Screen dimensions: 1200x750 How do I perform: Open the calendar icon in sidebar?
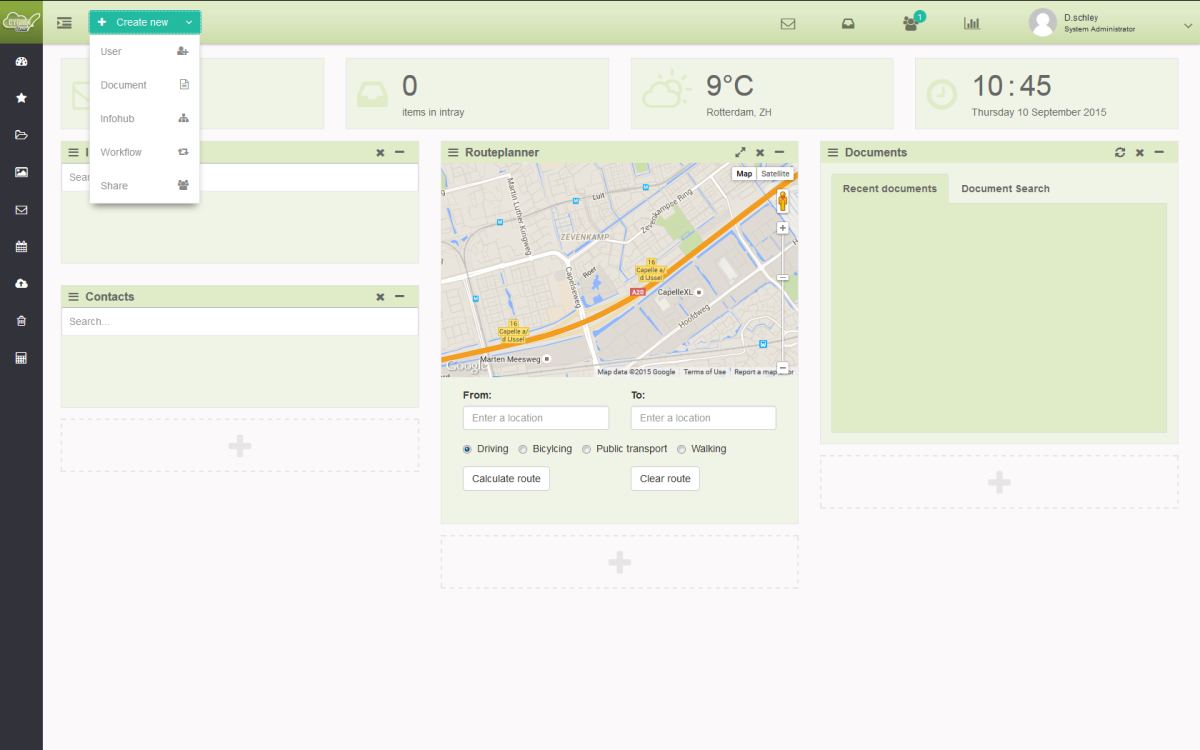21,246
